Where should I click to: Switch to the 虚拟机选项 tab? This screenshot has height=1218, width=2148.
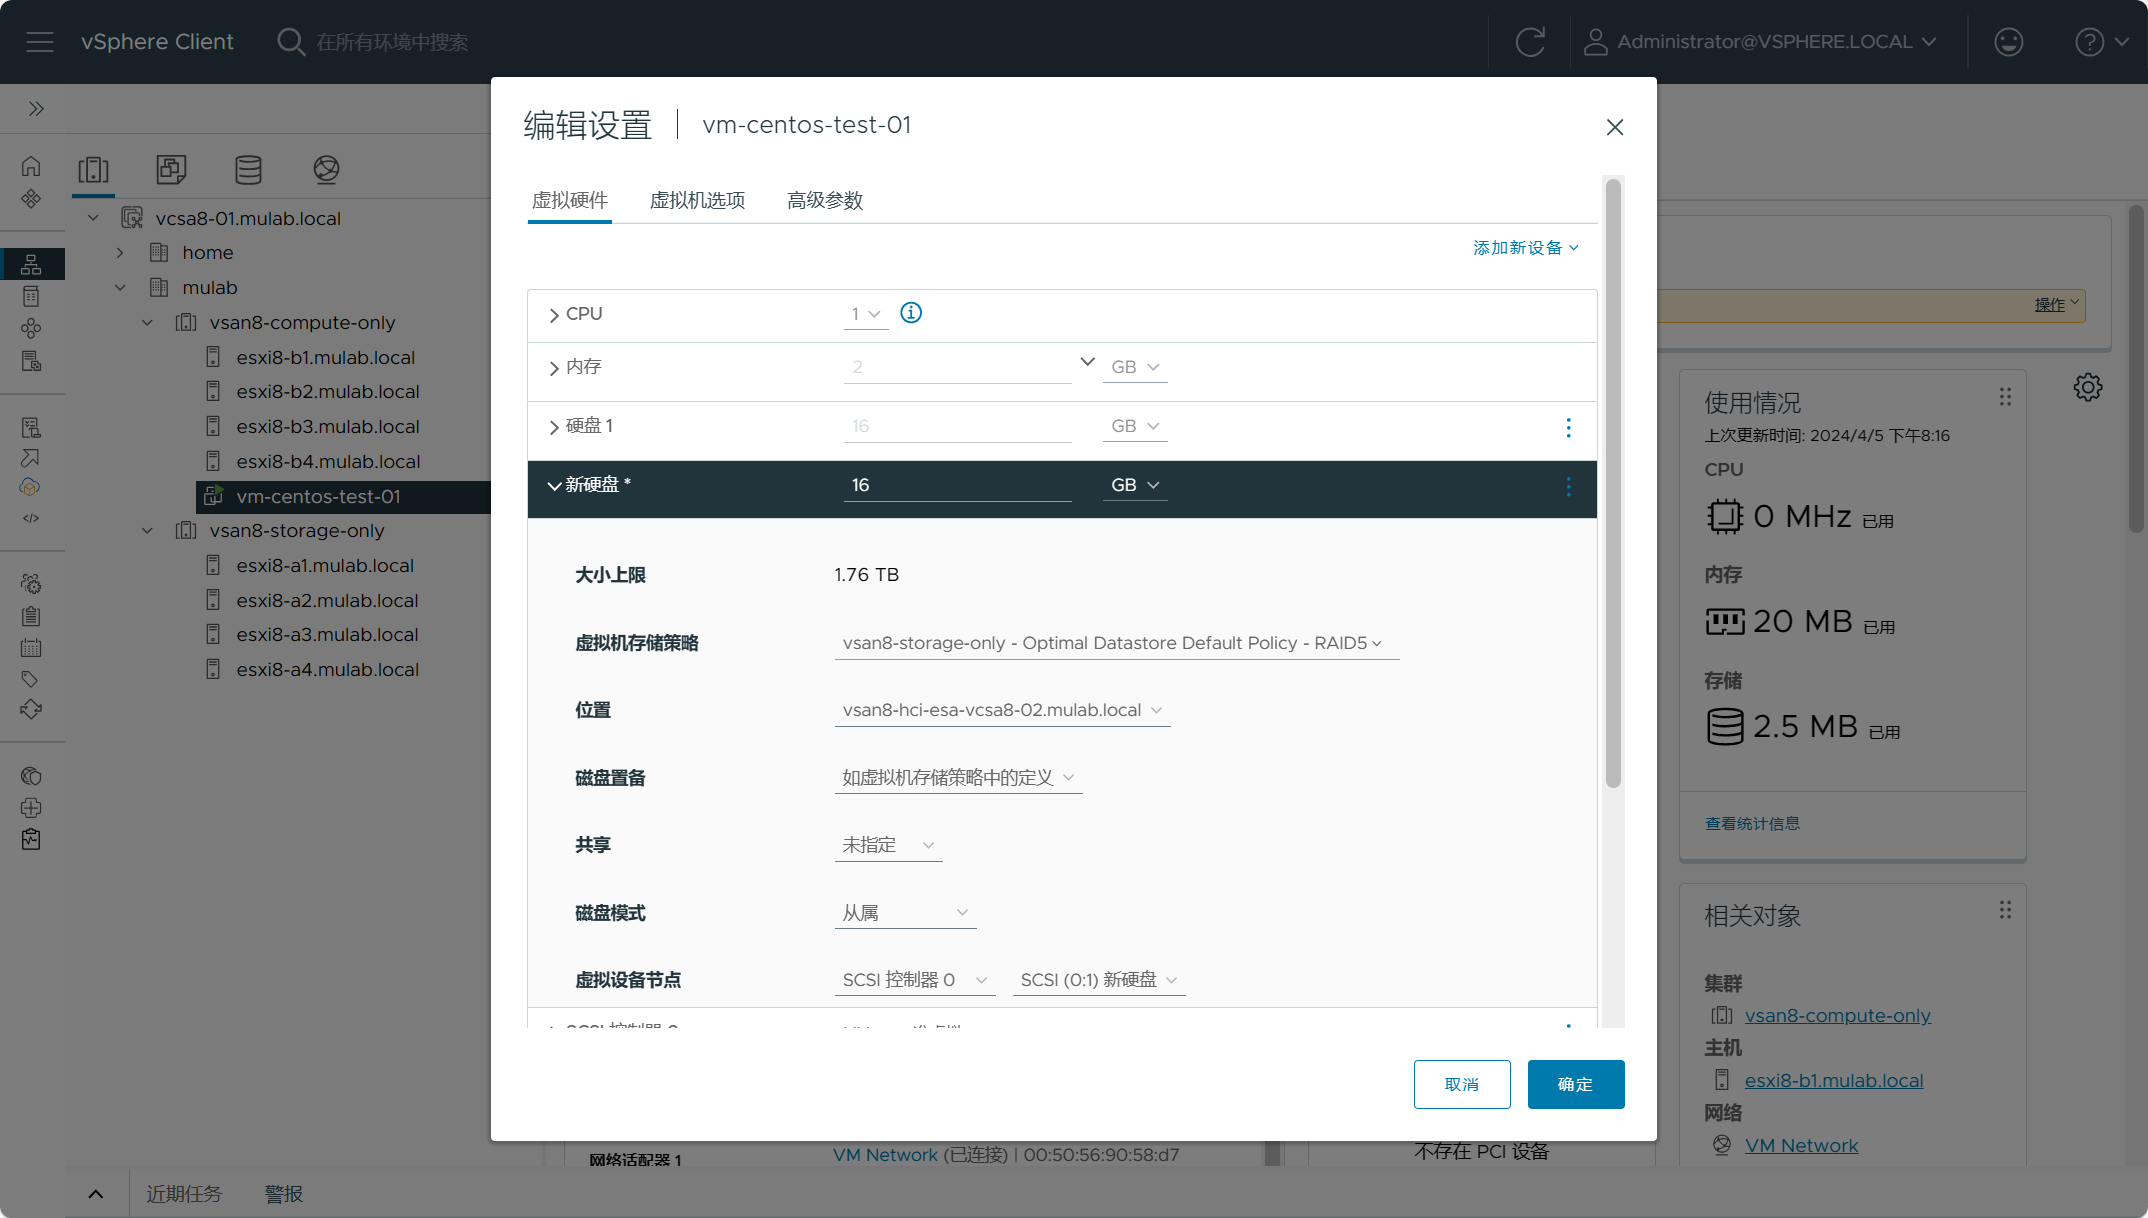pos(698,200)
